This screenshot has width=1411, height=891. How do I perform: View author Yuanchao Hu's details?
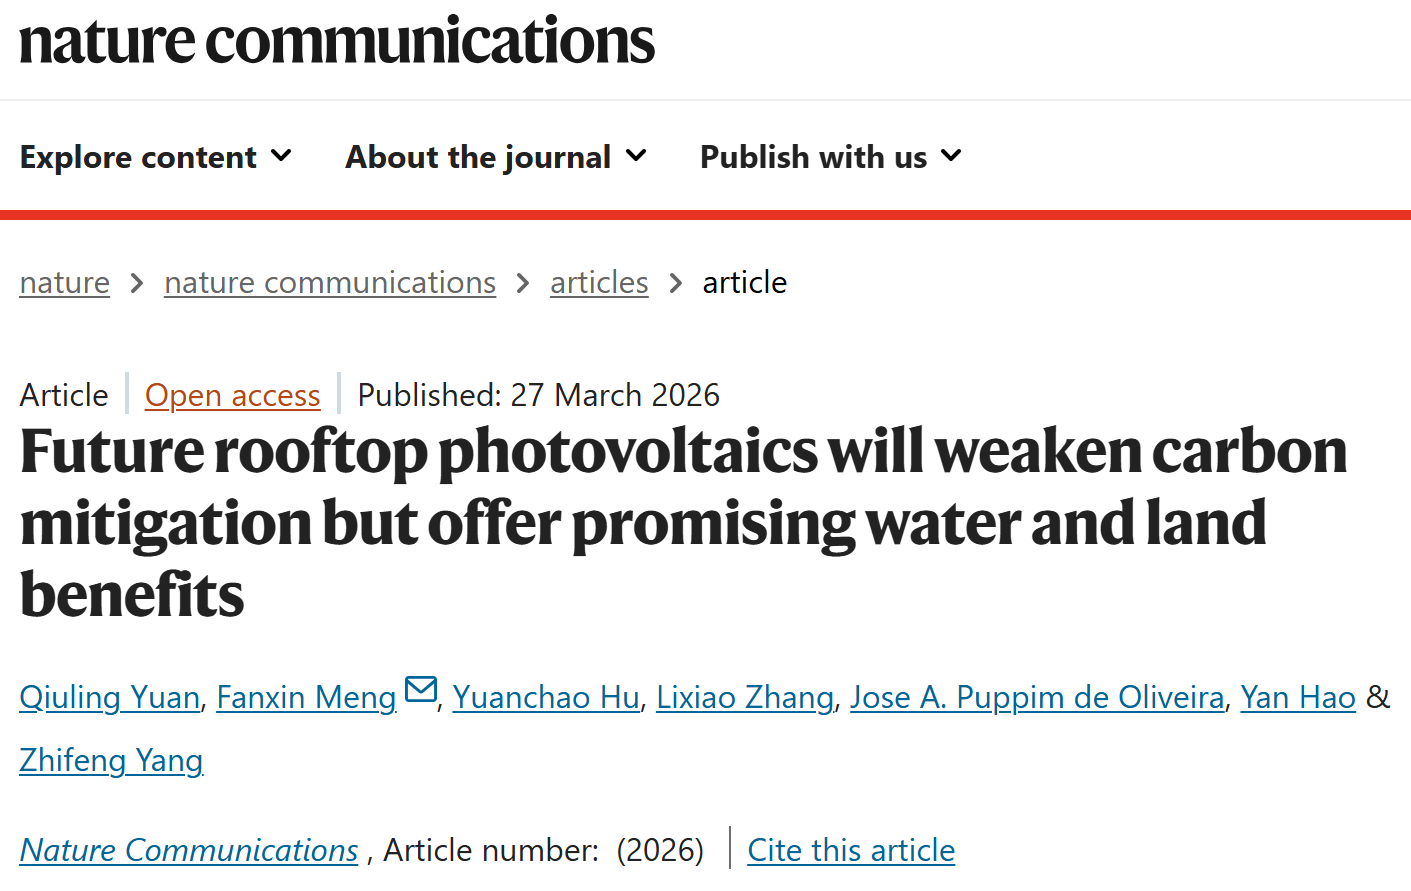click(x=546, y=697)
